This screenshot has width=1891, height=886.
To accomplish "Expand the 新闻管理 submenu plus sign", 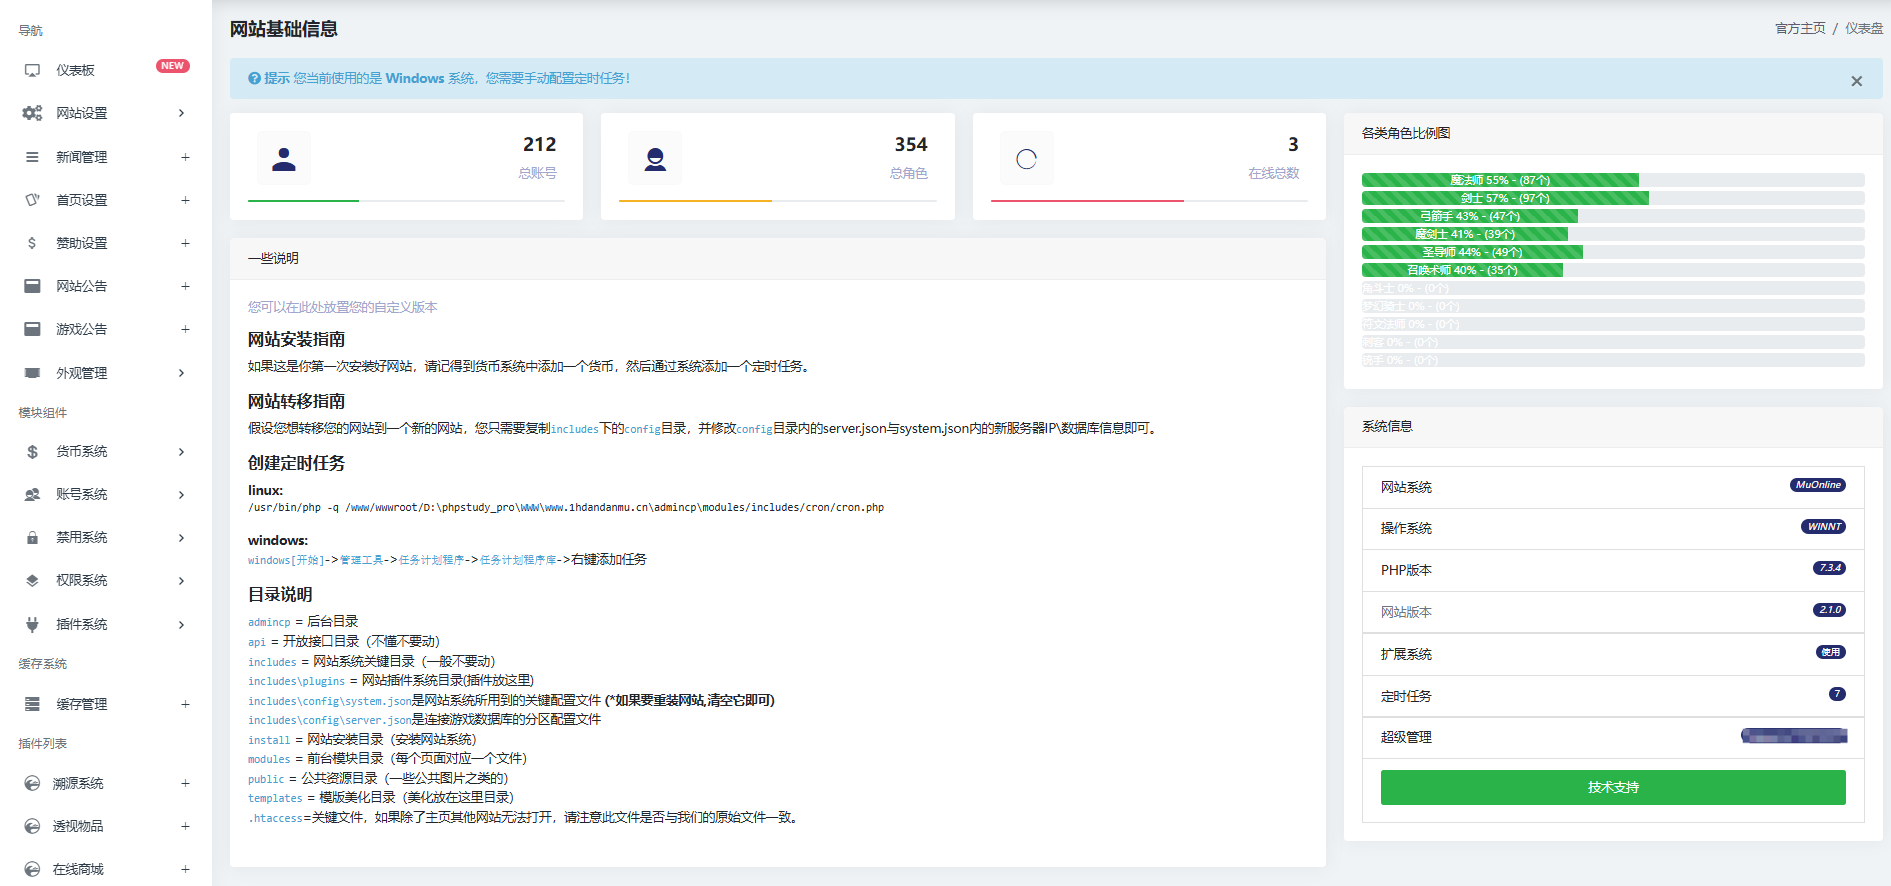I will tap(185, 157).
